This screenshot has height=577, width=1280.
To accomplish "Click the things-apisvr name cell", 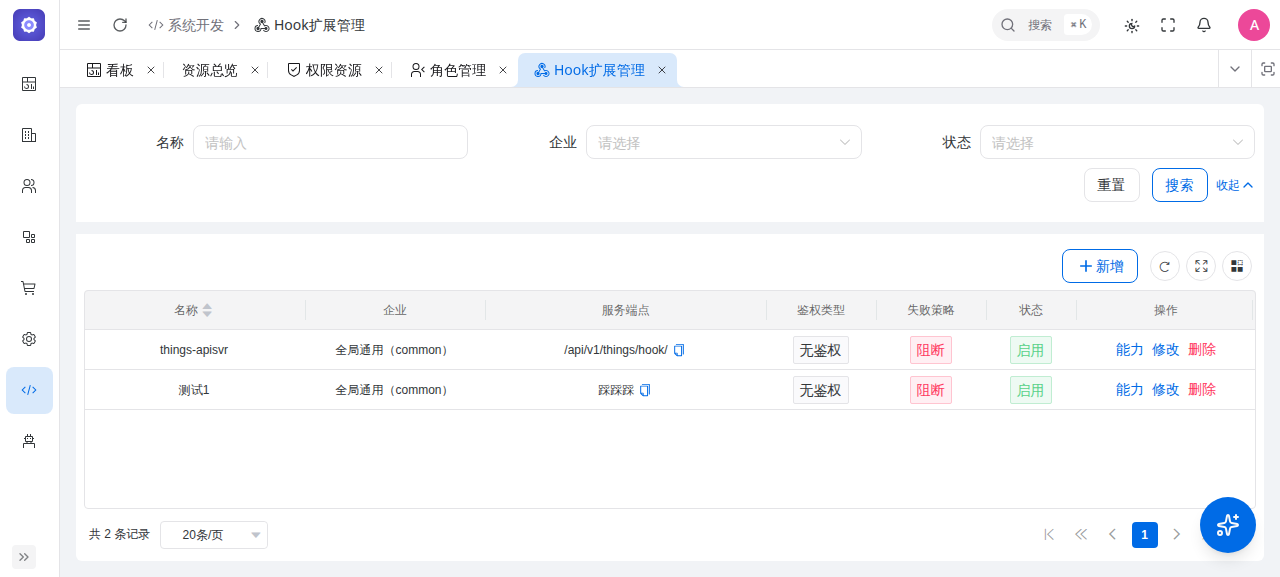I will click(194, 350).
